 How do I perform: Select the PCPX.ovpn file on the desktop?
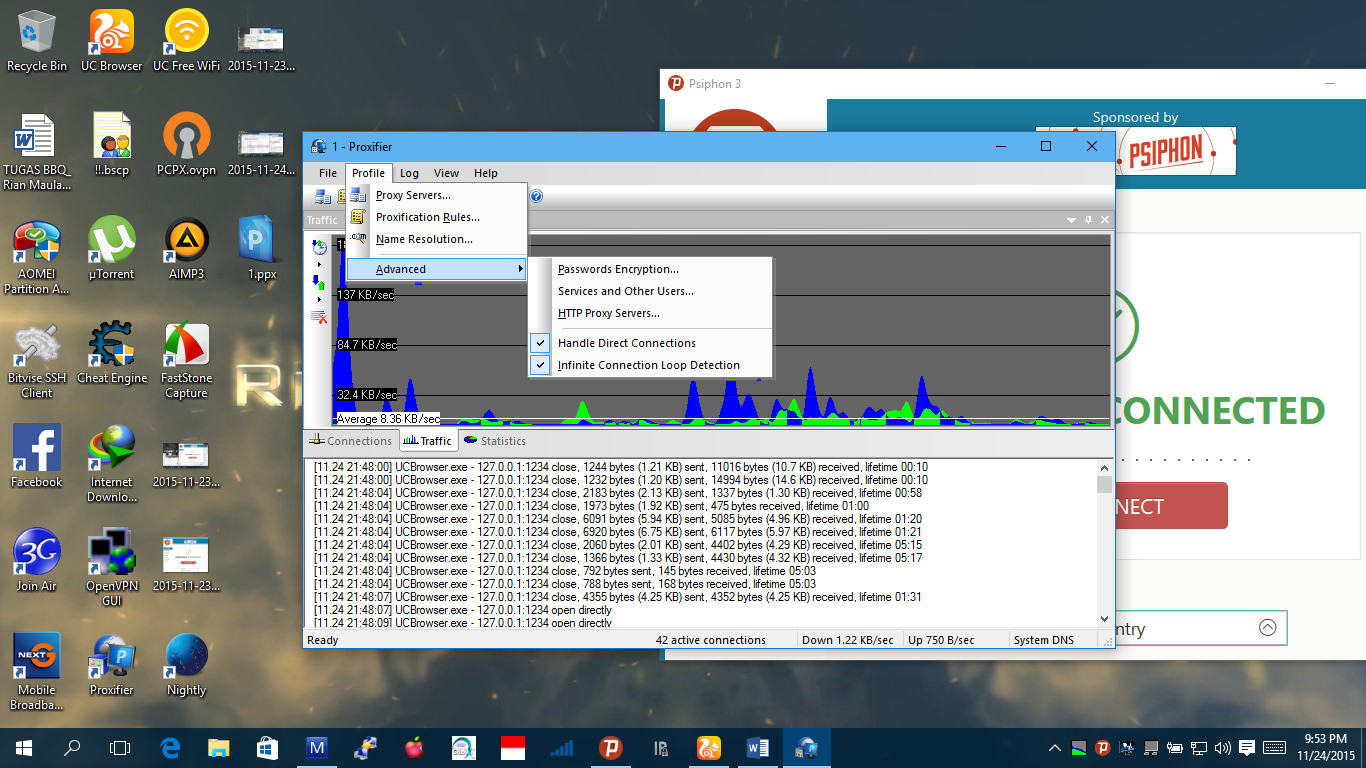click(187, 145)
